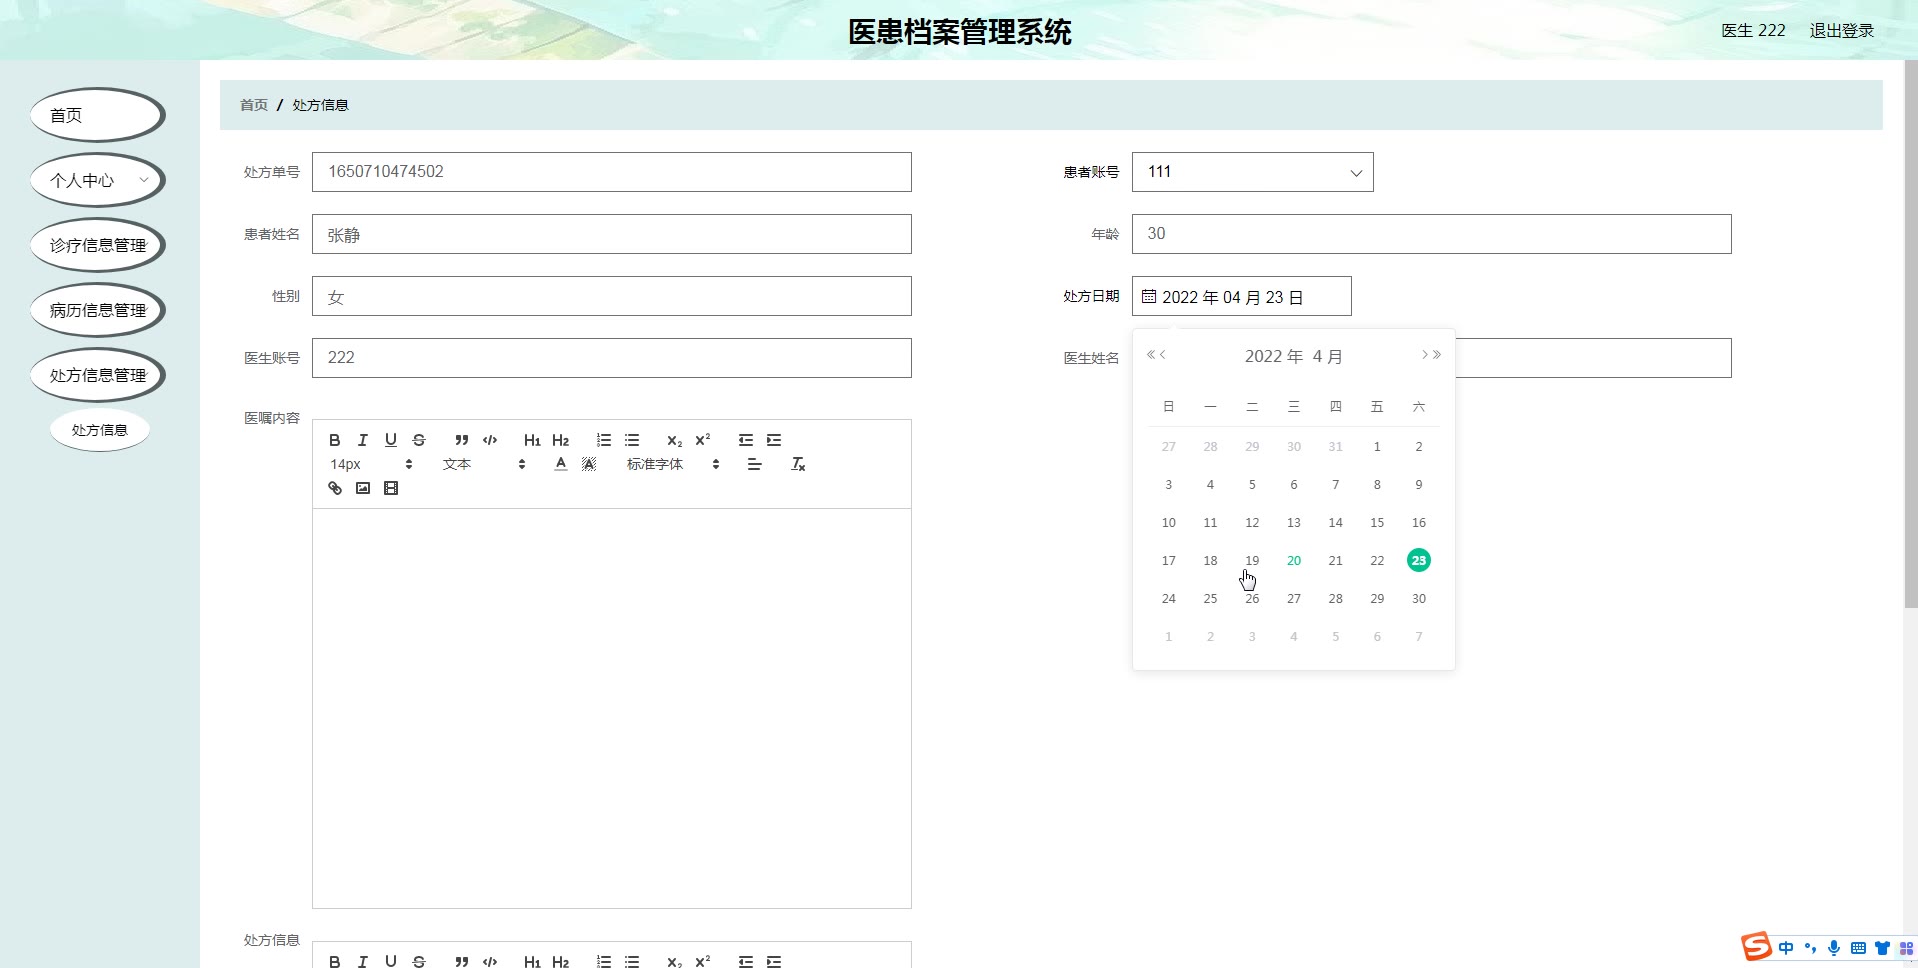Screen dimensions: 1918x968
Task: Toggle Chinese input mode 中 icon
Action: tap(1786, 948)
